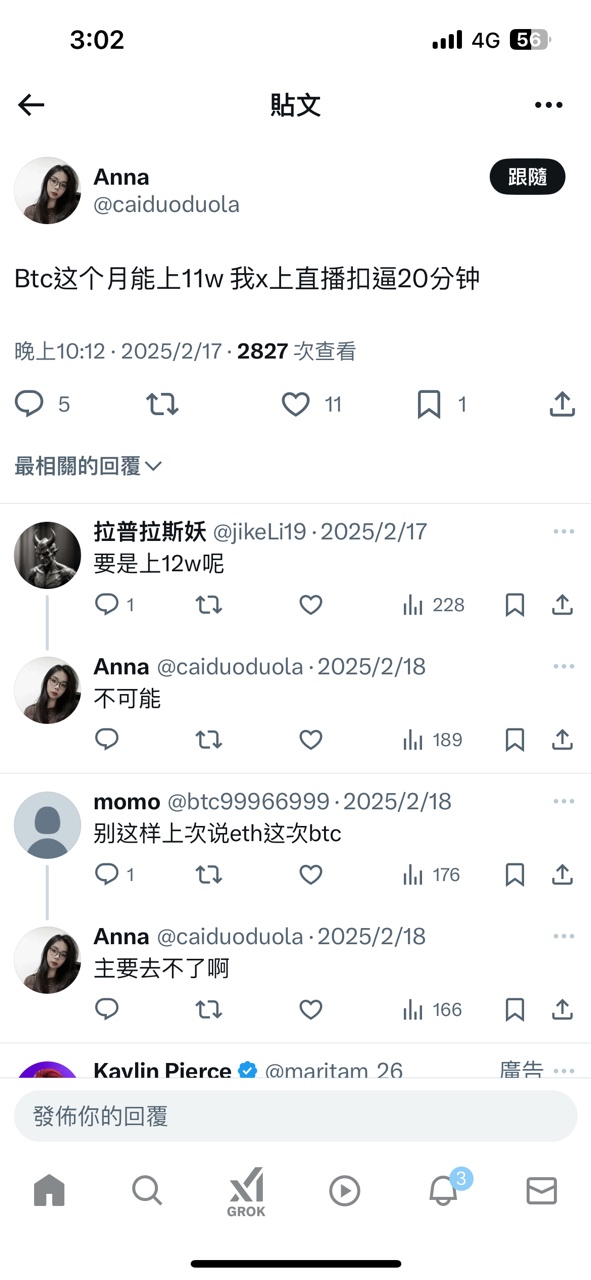Share the main post via share icon
This screenshot has width=591, height=1280.
click(x=562, y=403)
